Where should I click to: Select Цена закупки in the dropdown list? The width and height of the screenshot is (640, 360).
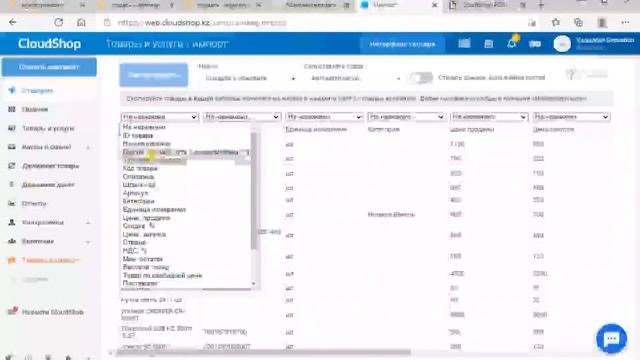144,234
